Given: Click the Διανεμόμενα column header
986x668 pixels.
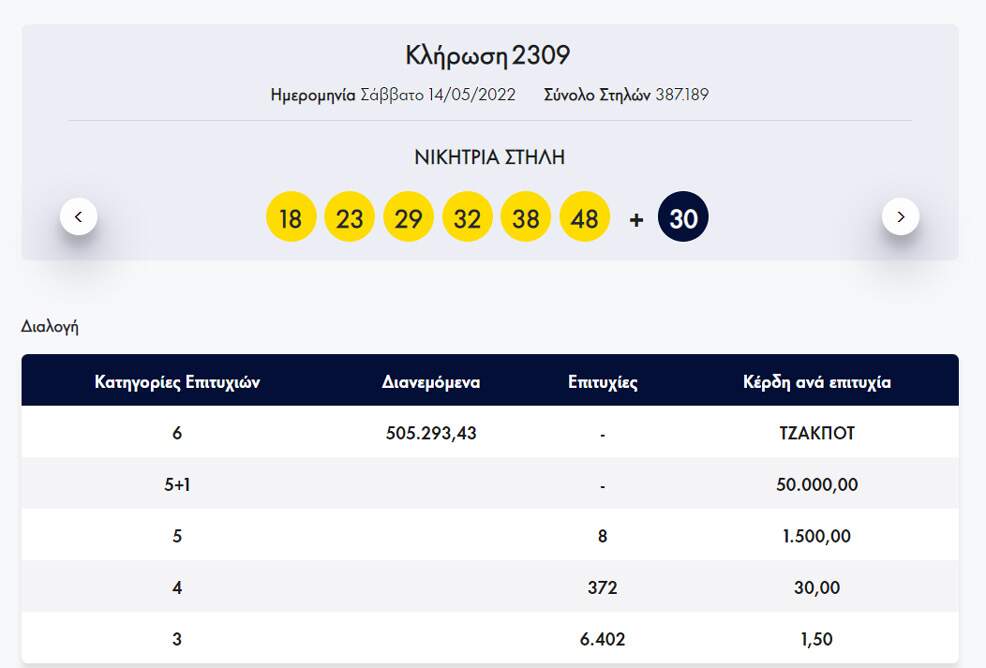Looking at the screenshot, I should 431,382.
